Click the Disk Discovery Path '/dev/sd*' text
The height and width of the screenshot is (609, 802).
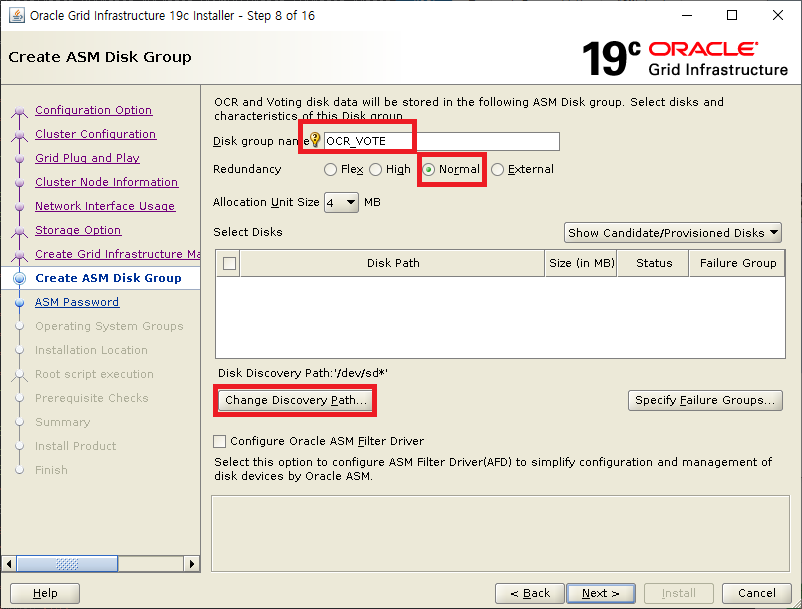(303, 373)
